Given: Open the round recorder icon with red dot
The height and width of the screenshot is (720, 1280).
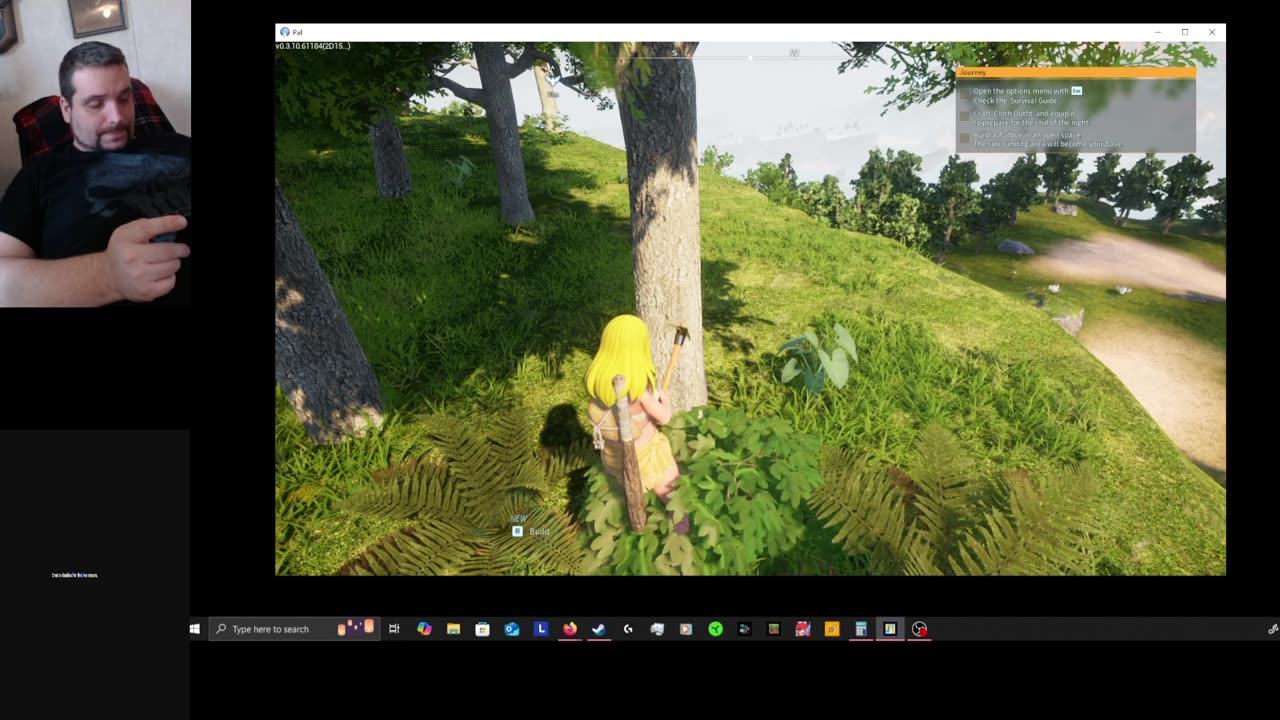Looking at the screenshot, I should pos(919,629).
